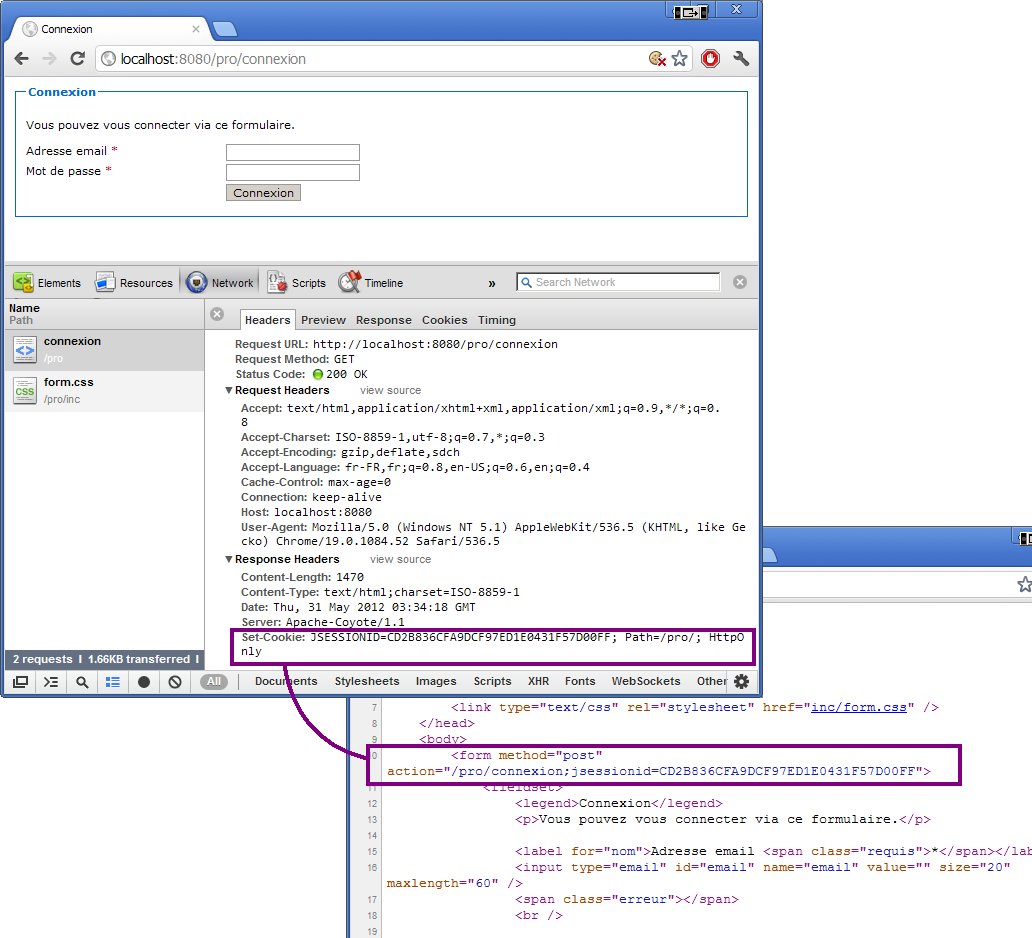Viewport: 1032px width, 938px height.
Task: Open the Chrome wrench menu
Action: pos(741,59)
